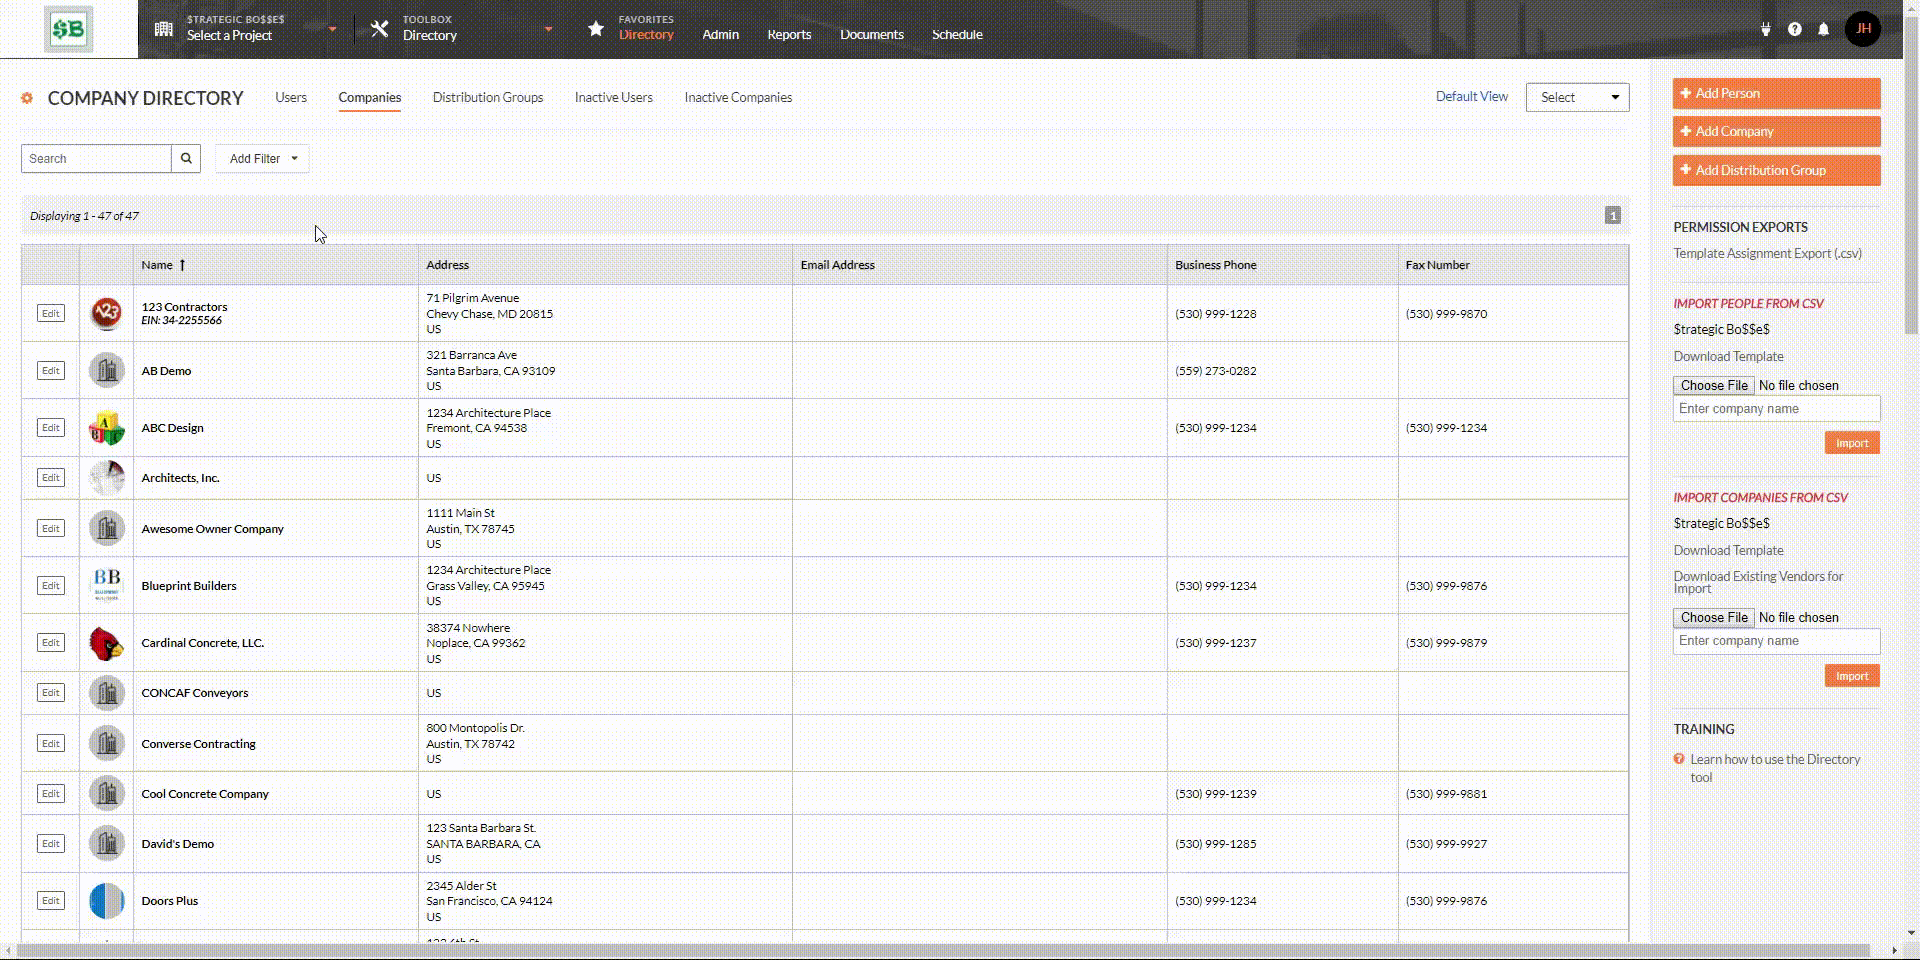Image resolution: width=1920 pixels, height=960 pixels.
Task: Open the JH user avatar menu
Action: [x=1863, y=29]
